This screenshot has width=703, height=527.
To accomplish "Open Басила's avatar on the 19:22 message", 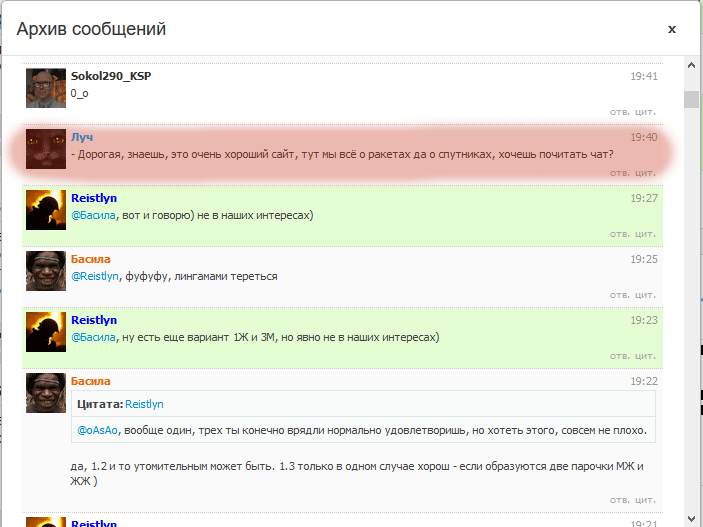I will [x=46, y=393].
